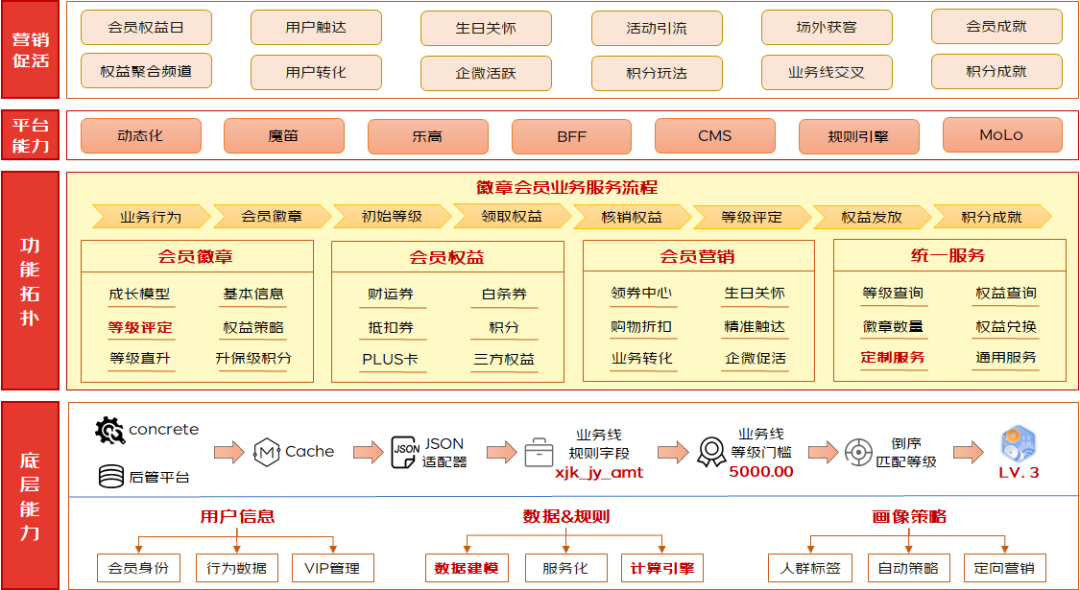Select the 权益聚合频道 box

tap(146, 71)
